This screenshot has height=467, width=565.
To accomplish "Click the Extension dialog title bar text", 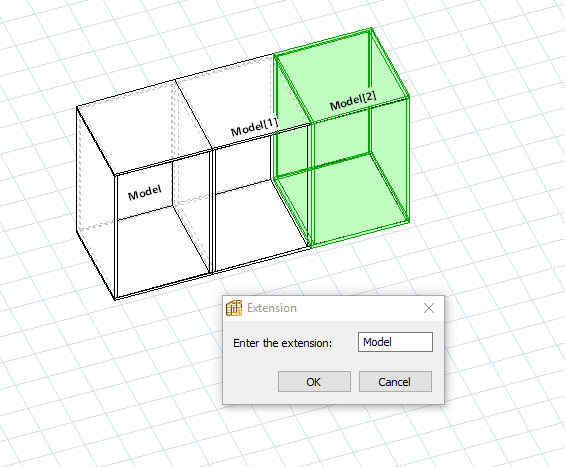I will click(272, 308).
